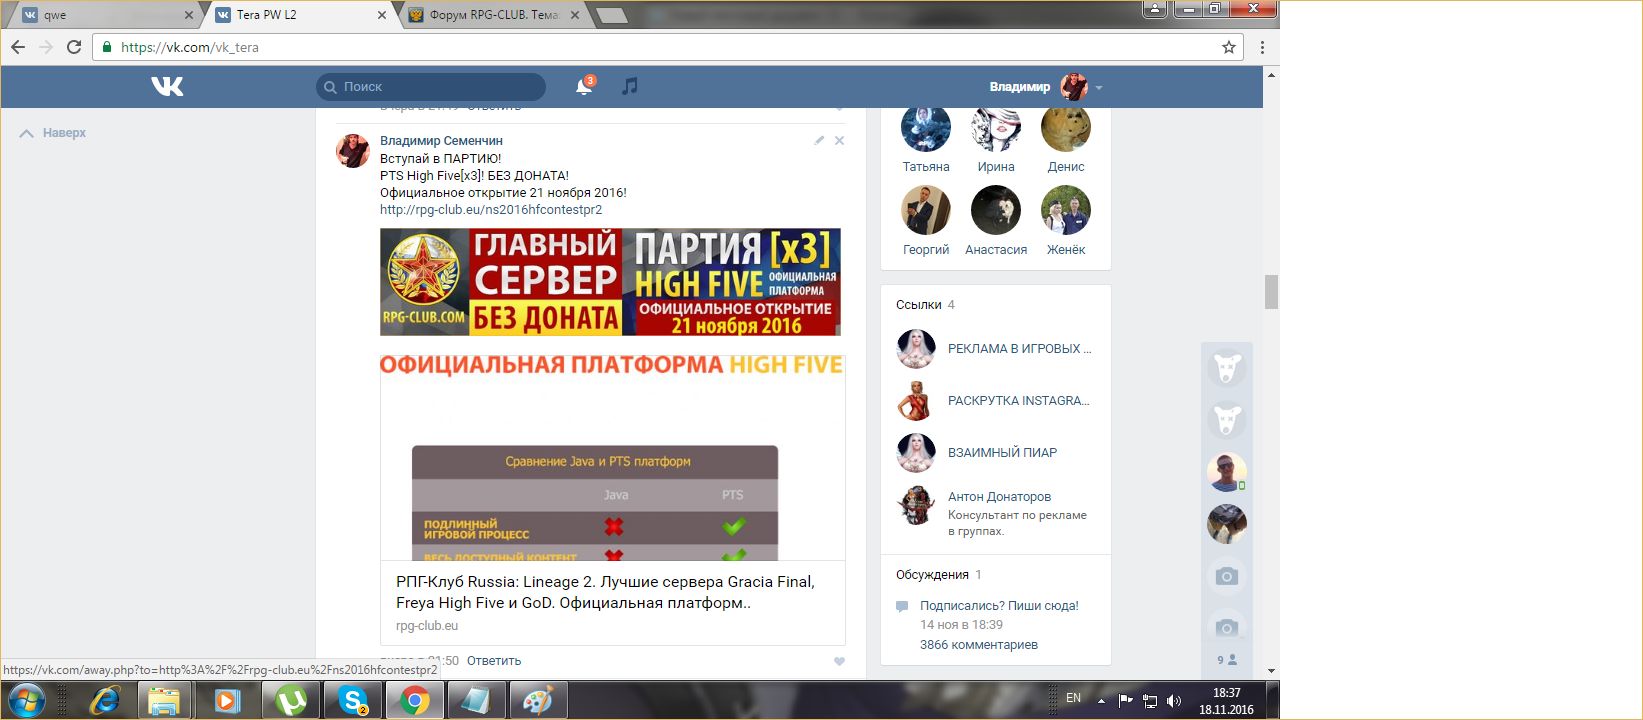Open the ГЛАВНЫЙ СЕРВЕР БЕЗ ДОНАТА banner image
The width and height of the screenshot is (1643, 720).
610,282
